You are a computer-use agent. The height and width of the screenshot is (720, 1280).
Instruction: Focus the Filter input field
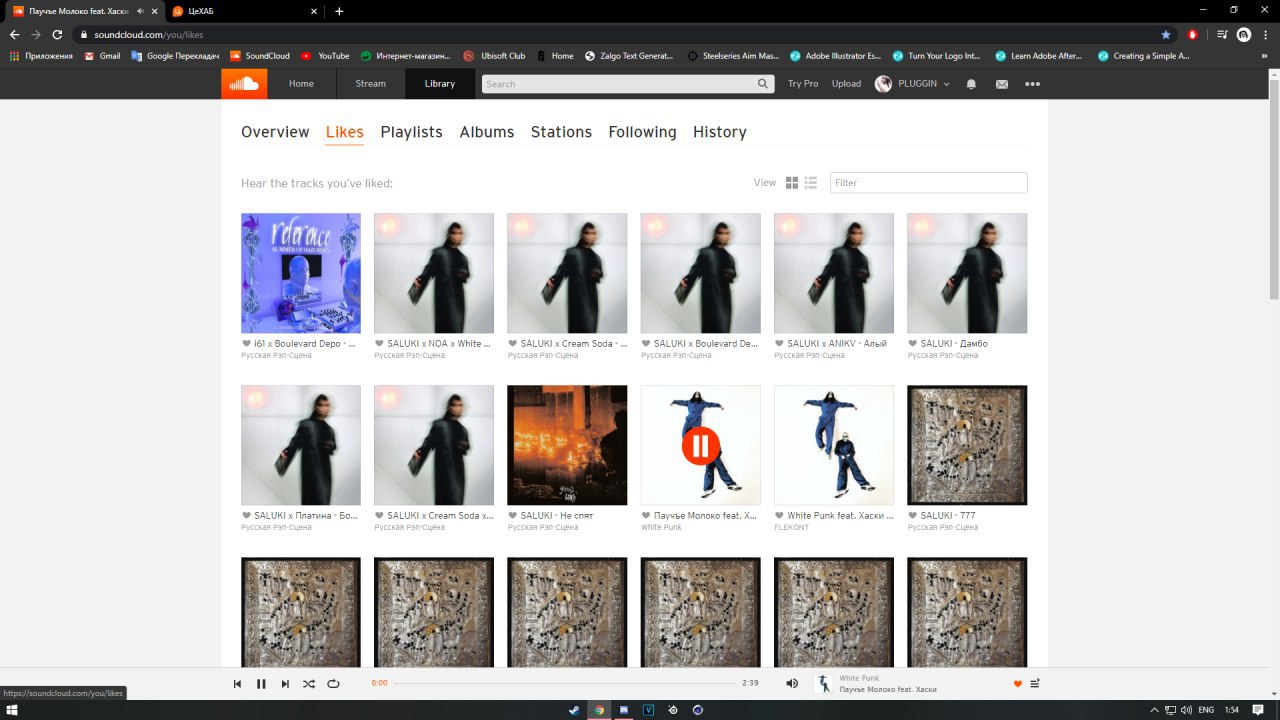(928, 183)
